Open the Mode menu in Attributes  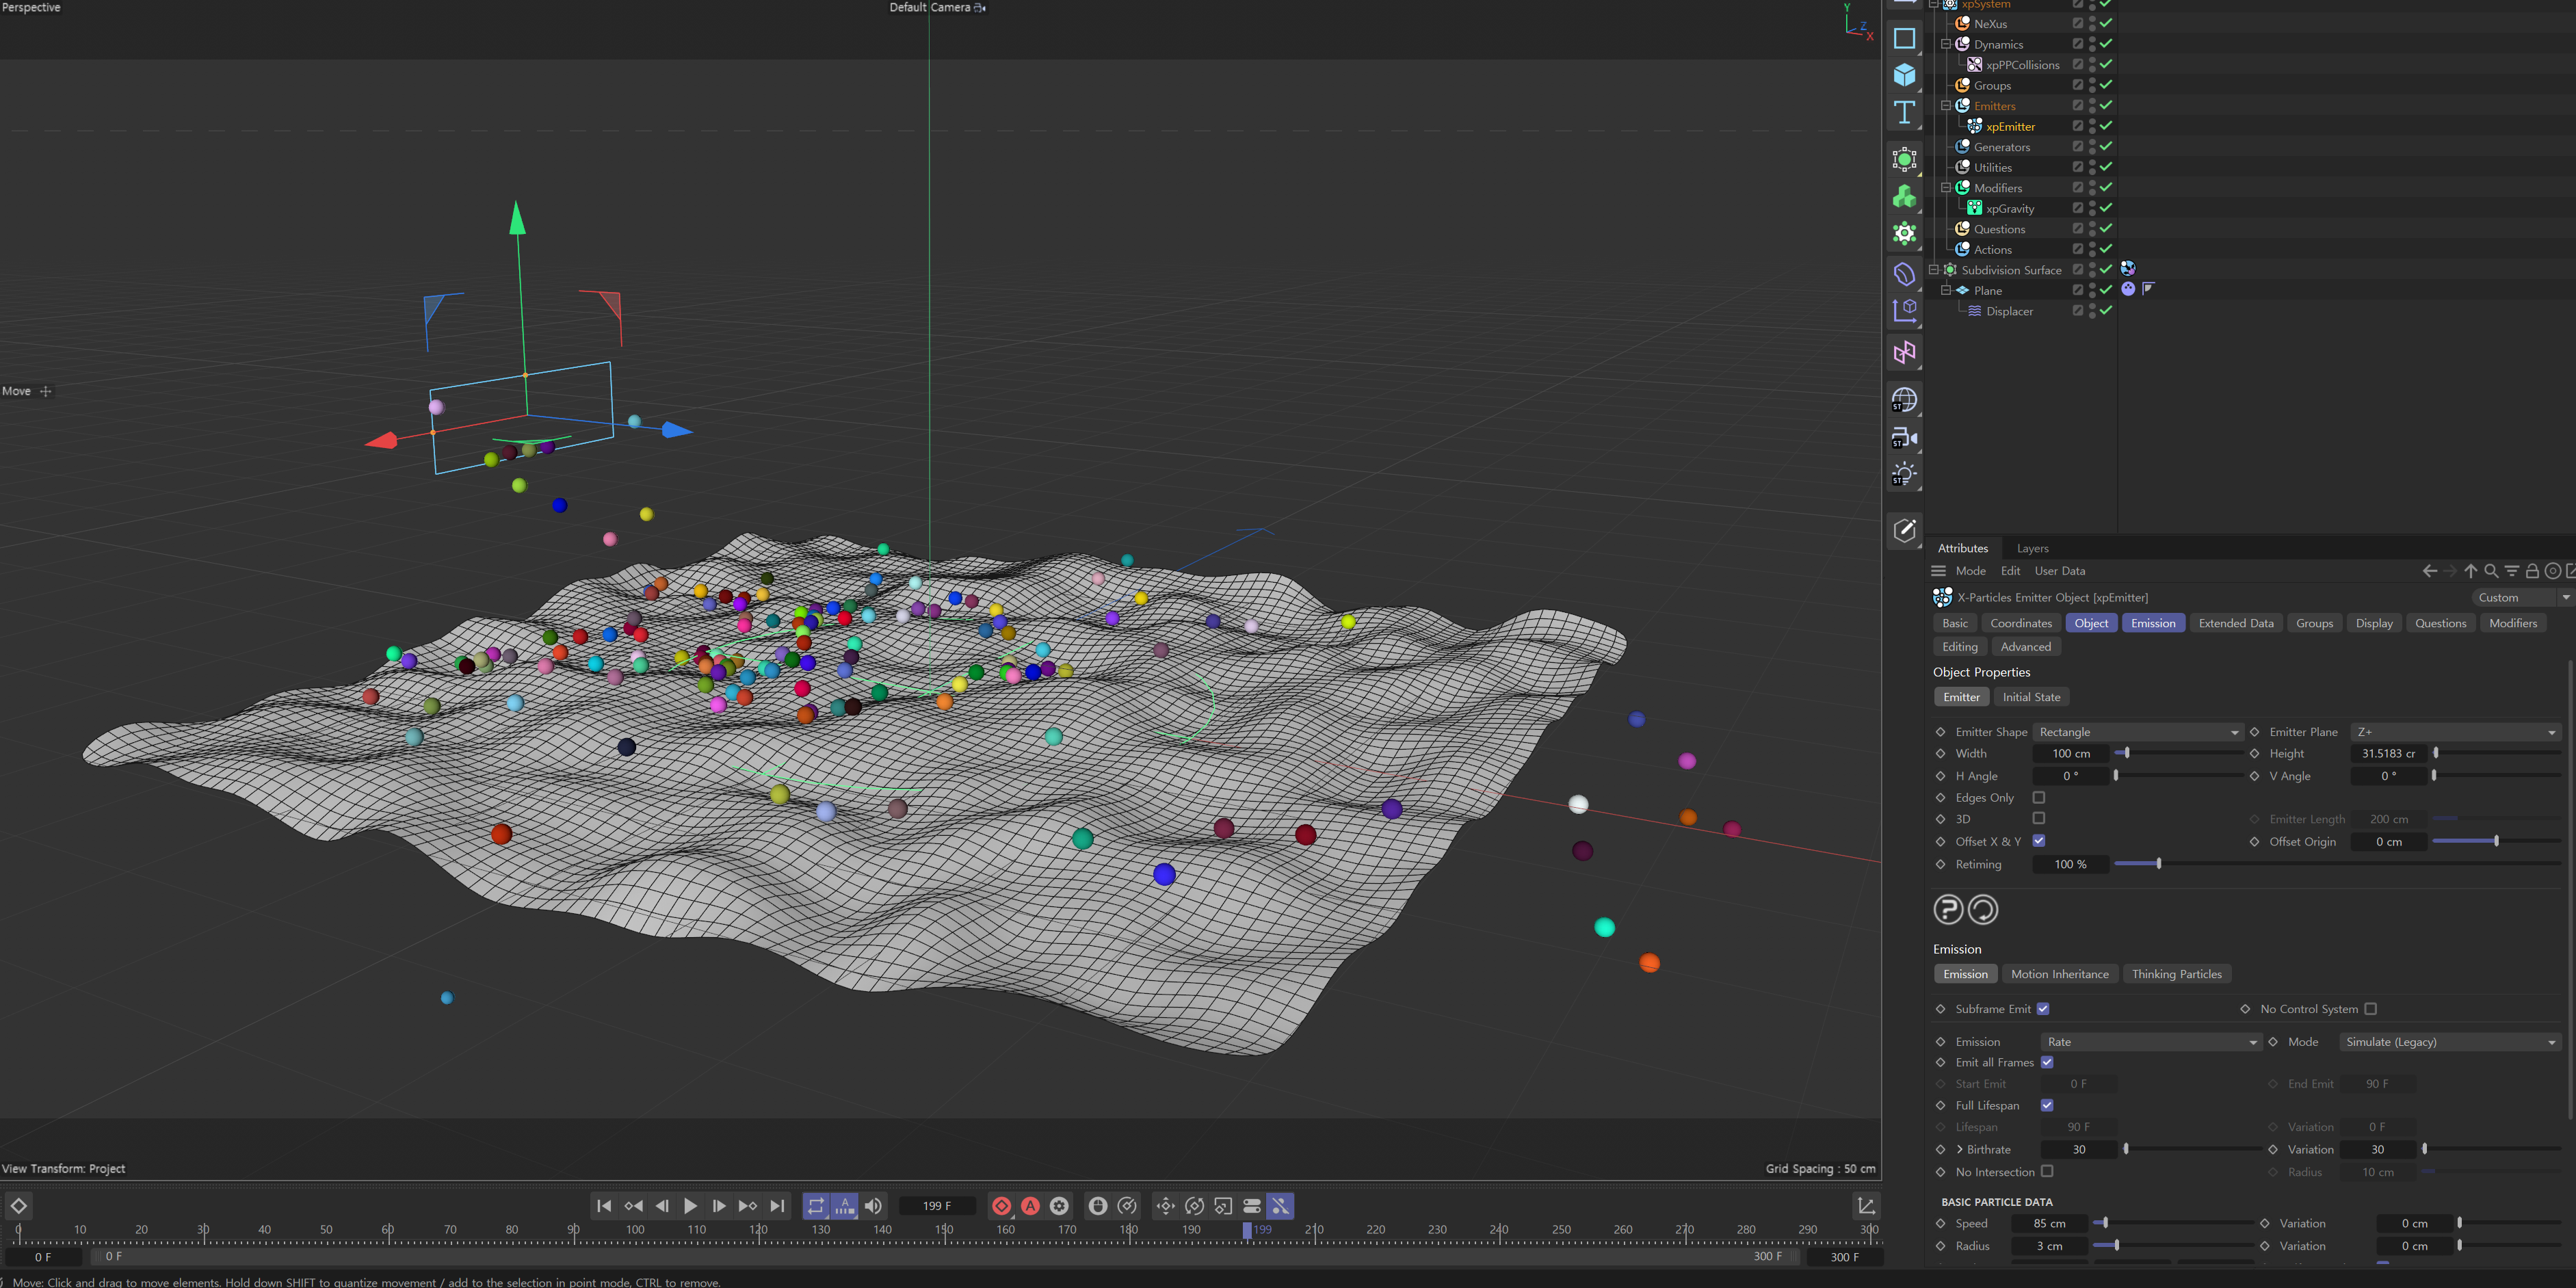[1970, 571]
